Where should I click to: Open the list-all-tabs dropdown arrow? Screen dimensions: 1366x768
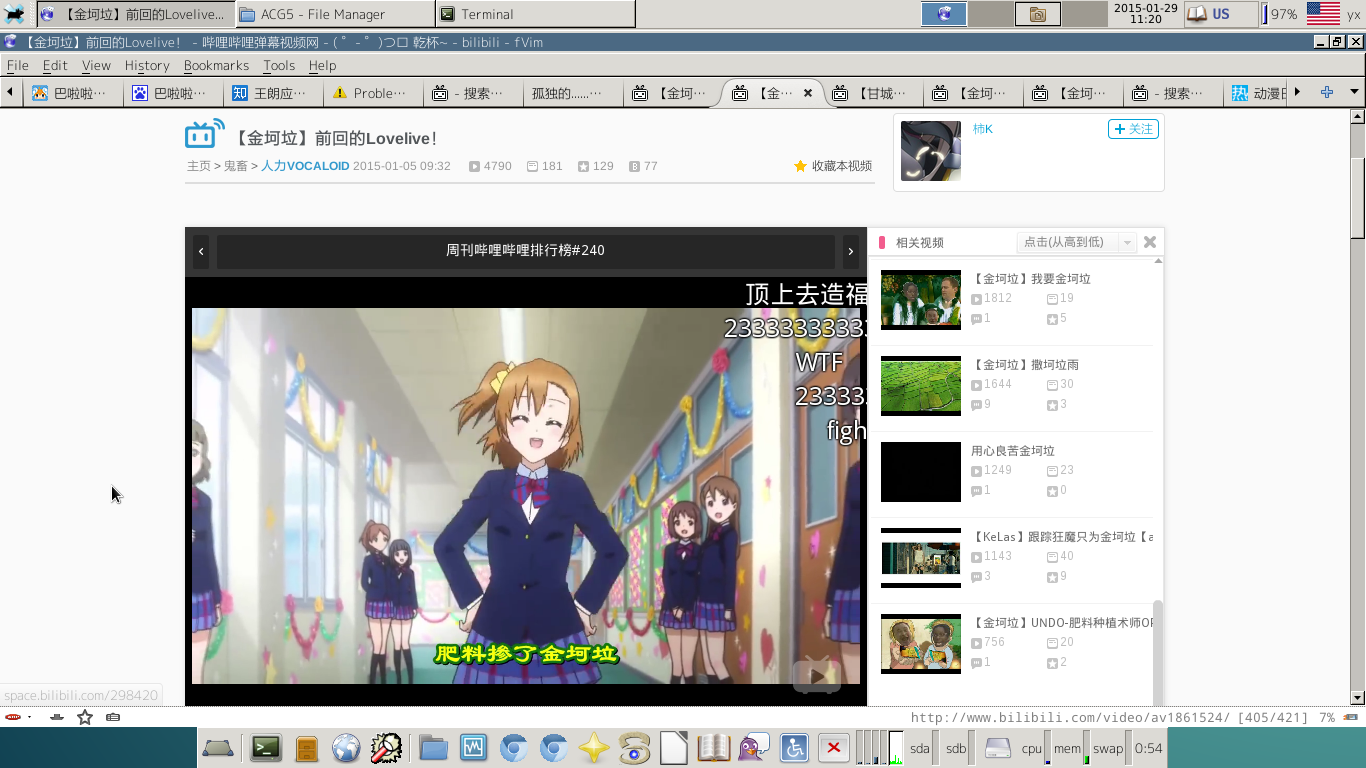[x=1354, y=92]
